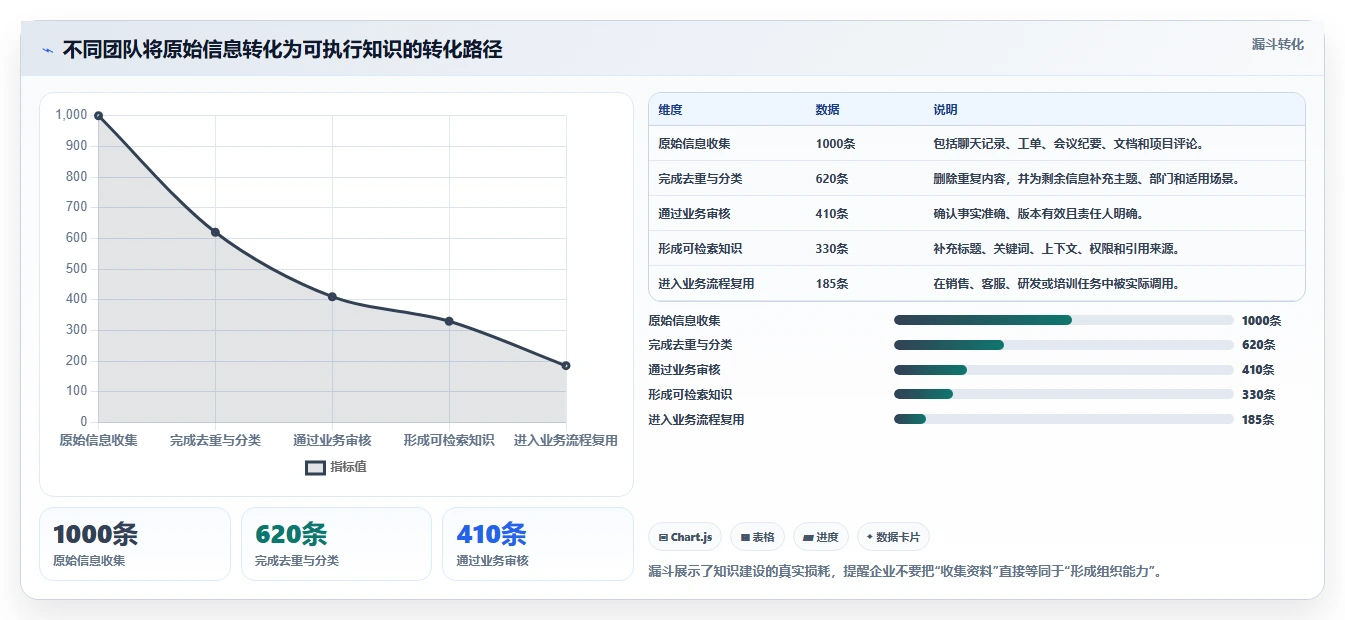
Task: Click the chart data point at 1000 (原始信息收集)
Action: tap(98, 115)
